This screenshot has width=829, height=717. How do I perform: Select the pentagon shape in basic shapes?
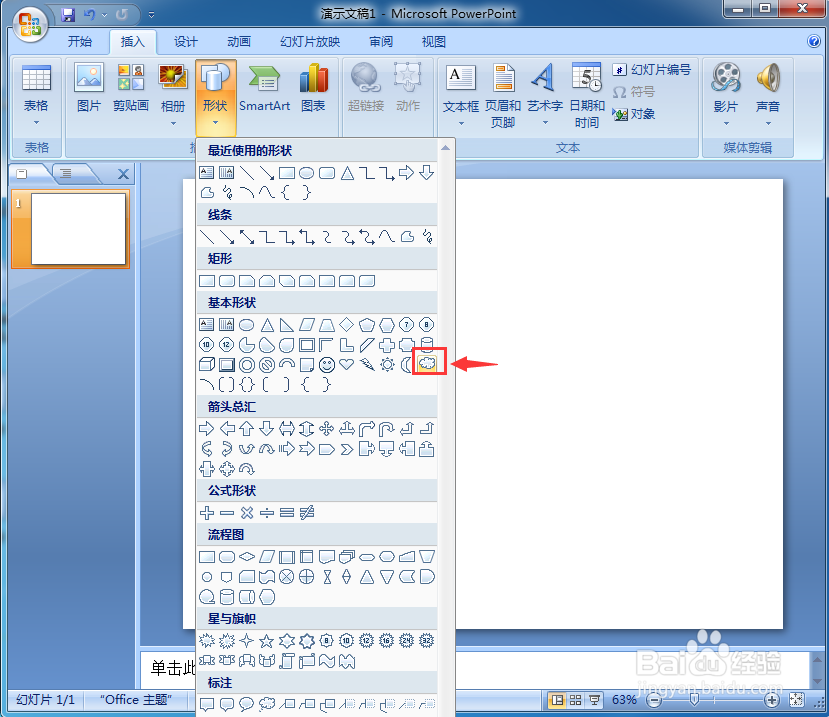pyautogui.click(x=367, y=325)
